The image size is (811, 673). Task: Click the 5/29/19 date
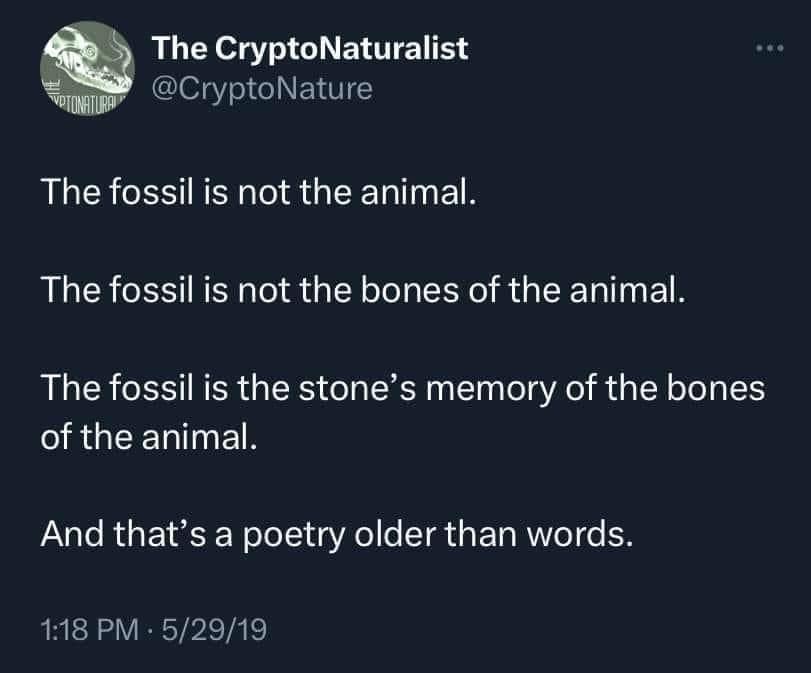pos(213,630)
